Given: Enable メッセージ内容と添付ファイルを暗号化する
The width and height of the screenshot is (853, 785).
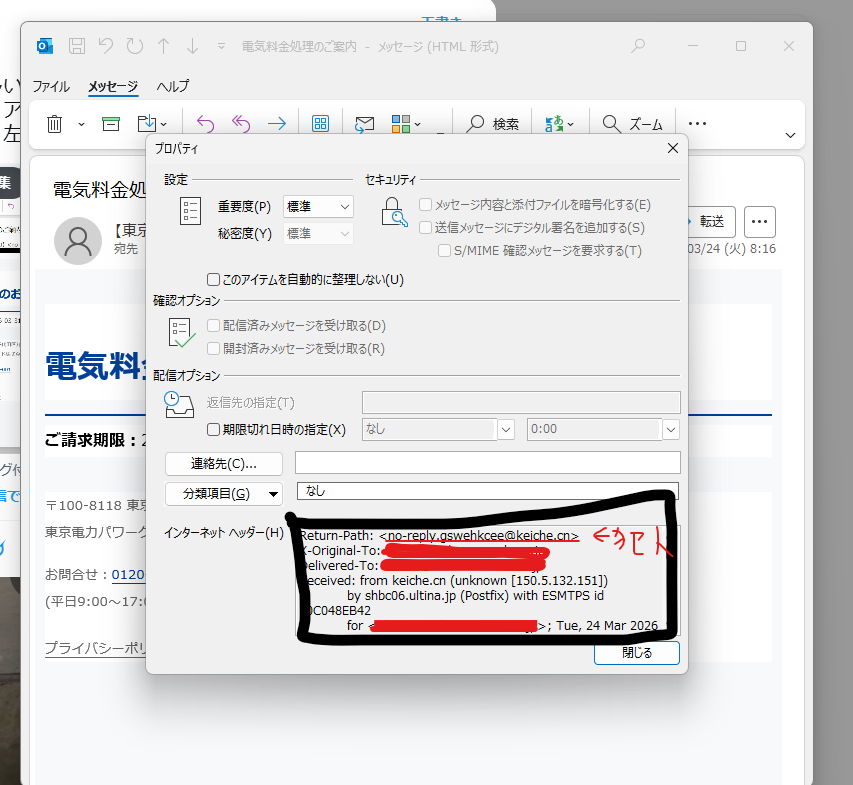Looking at the screenshot, I should click(427, 203).
